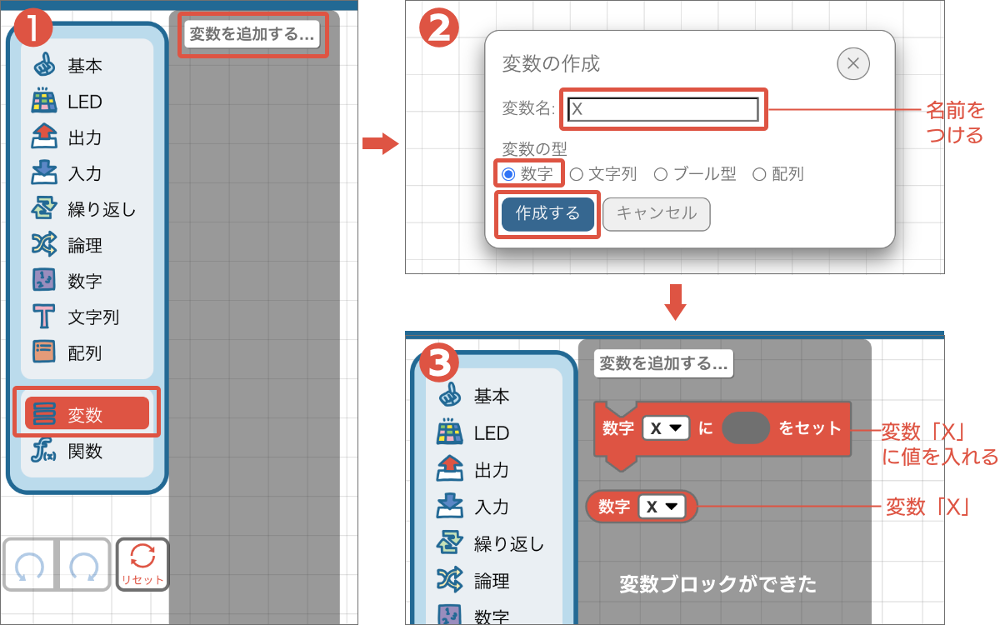Screen dimensions: 1000x625
Task: Open the 出力 category label in panel 1
Action: [x=85, y=138]
